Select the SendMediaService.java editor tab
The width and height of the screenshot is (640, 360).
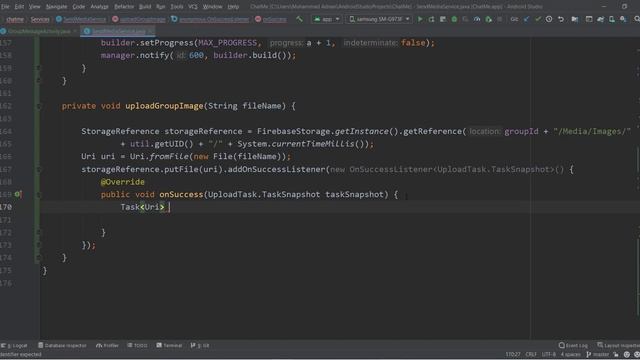[x=118, y=31]
